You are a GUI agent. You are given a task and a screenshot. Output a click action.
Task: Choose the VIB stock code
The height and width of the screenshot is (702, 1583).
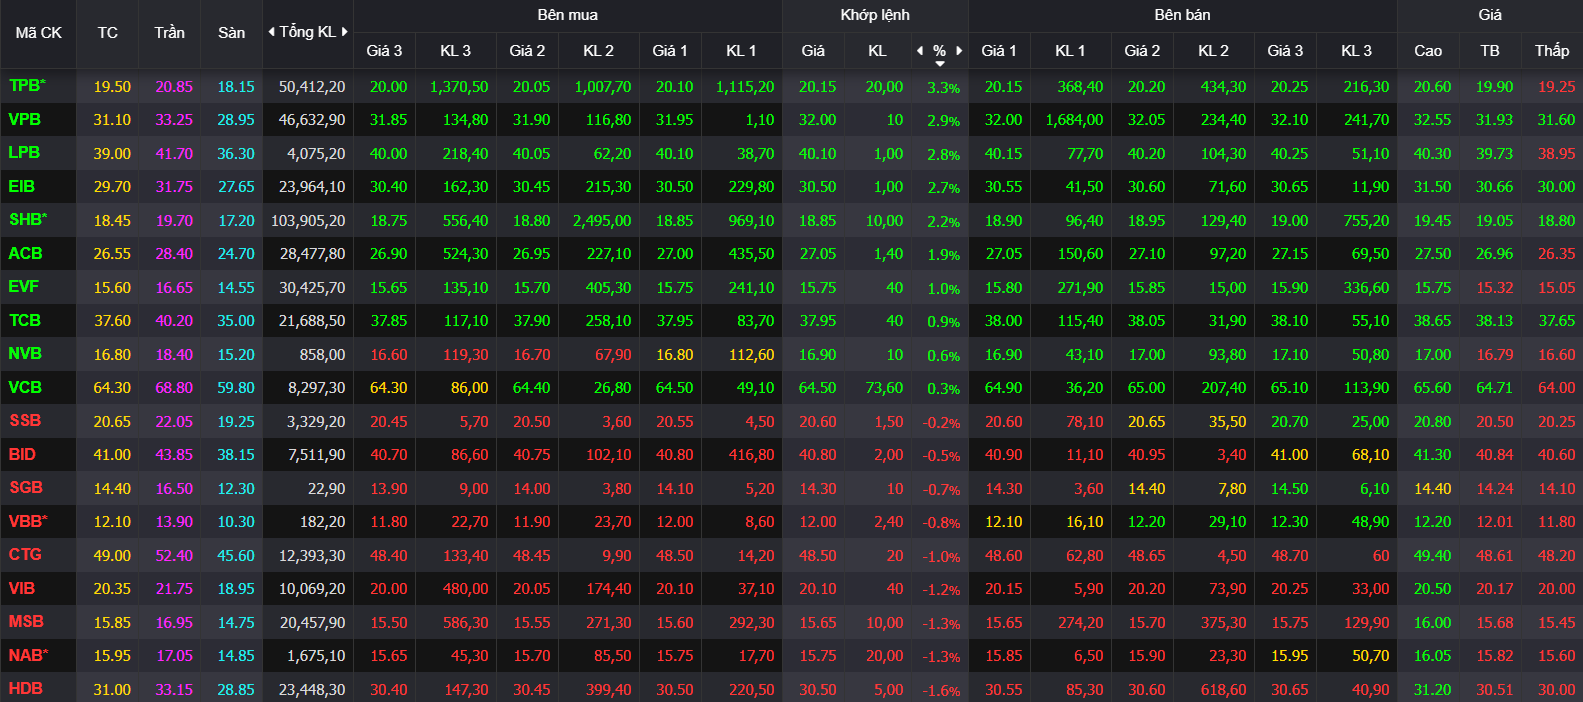pyautogui.click(x=22, y=589)
